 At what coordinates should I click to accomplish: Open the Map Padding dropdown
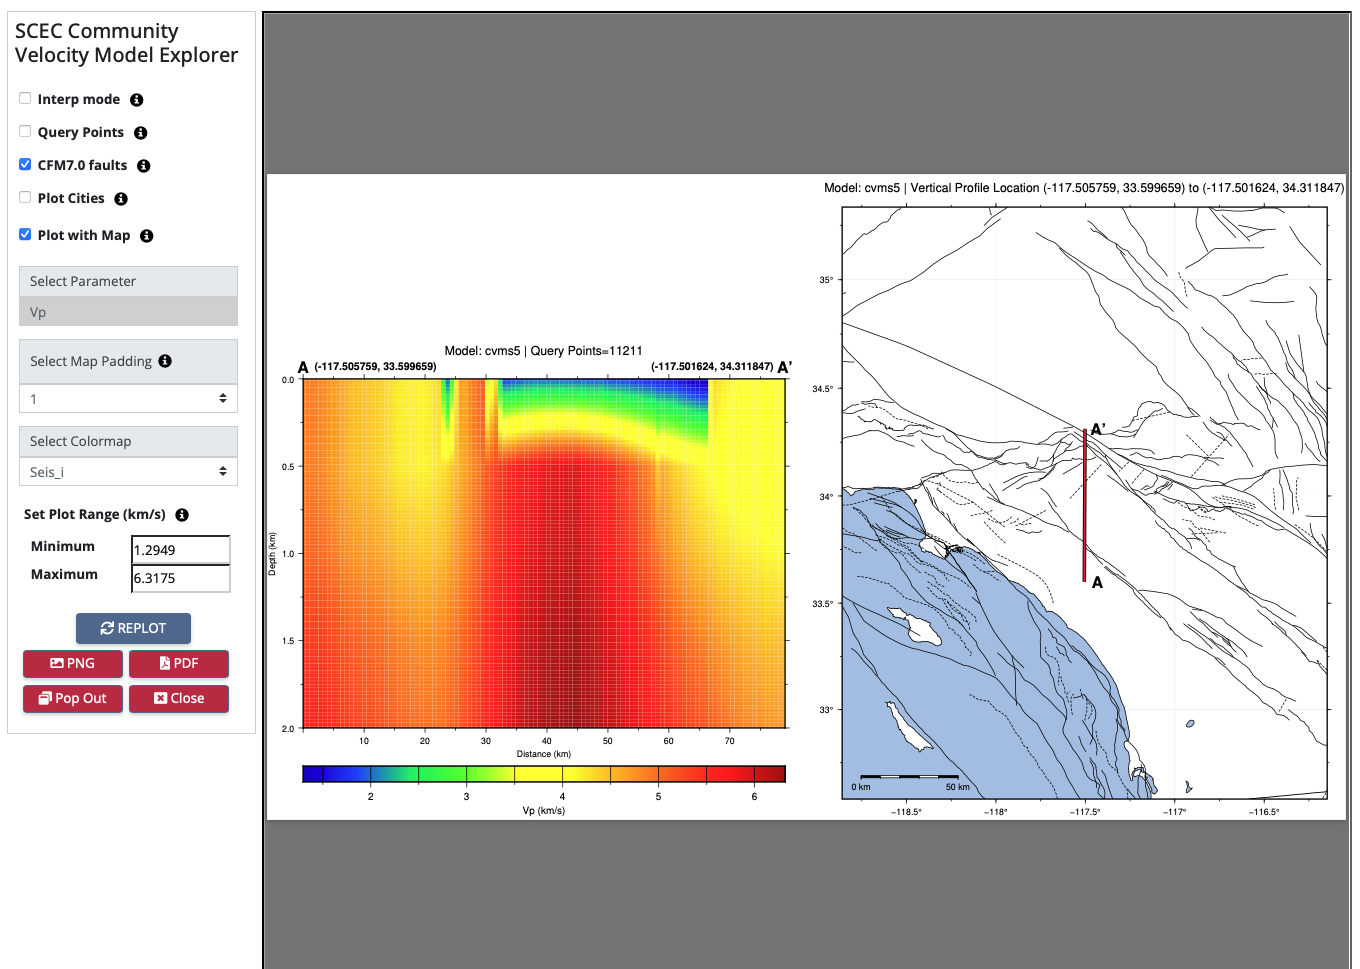pyautogui.click(x=128, y=399)
